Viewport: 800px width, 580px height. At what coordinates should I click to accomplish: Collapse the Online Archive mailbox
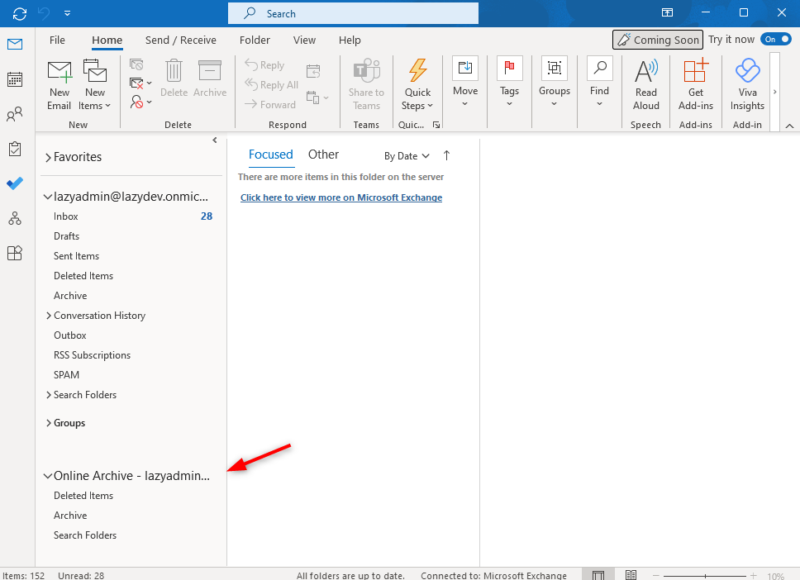point(48,475)
